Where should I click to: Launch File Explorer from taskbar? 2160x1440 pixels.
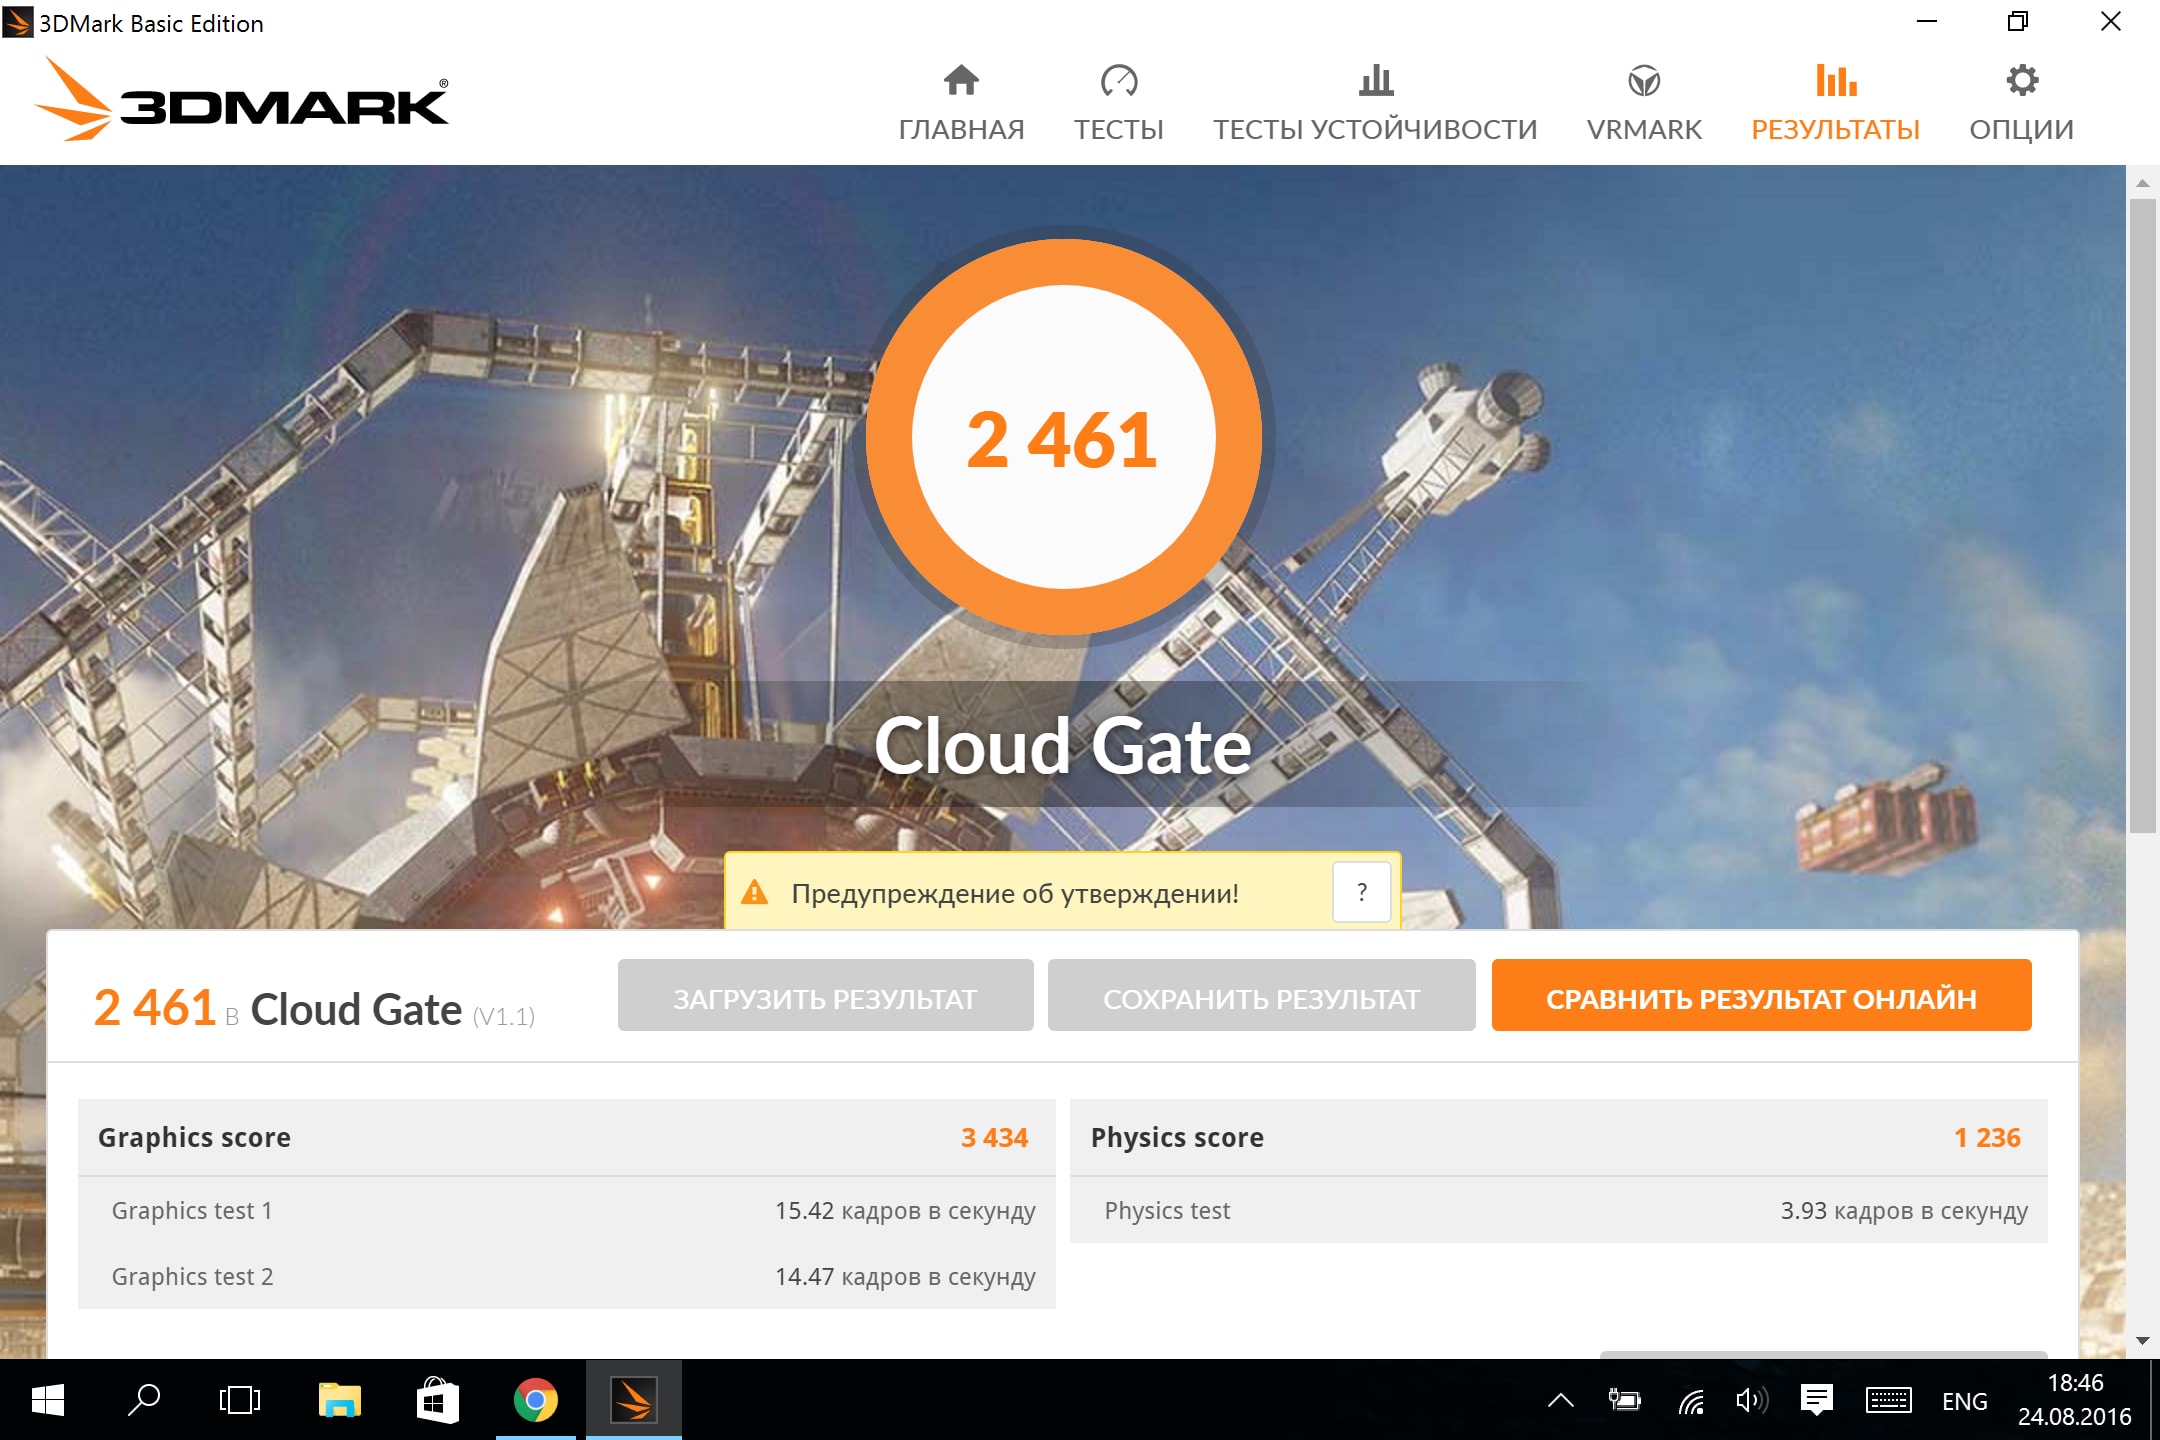coord(340,1400)
